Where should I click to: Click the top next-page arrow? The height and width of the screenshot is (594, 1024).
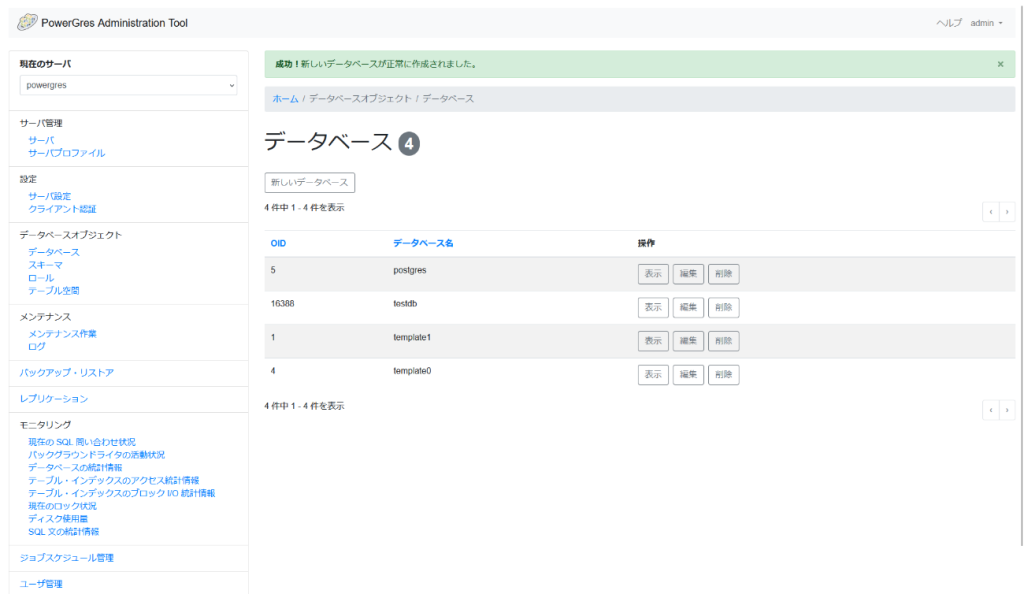click(x=1007, y=211)
